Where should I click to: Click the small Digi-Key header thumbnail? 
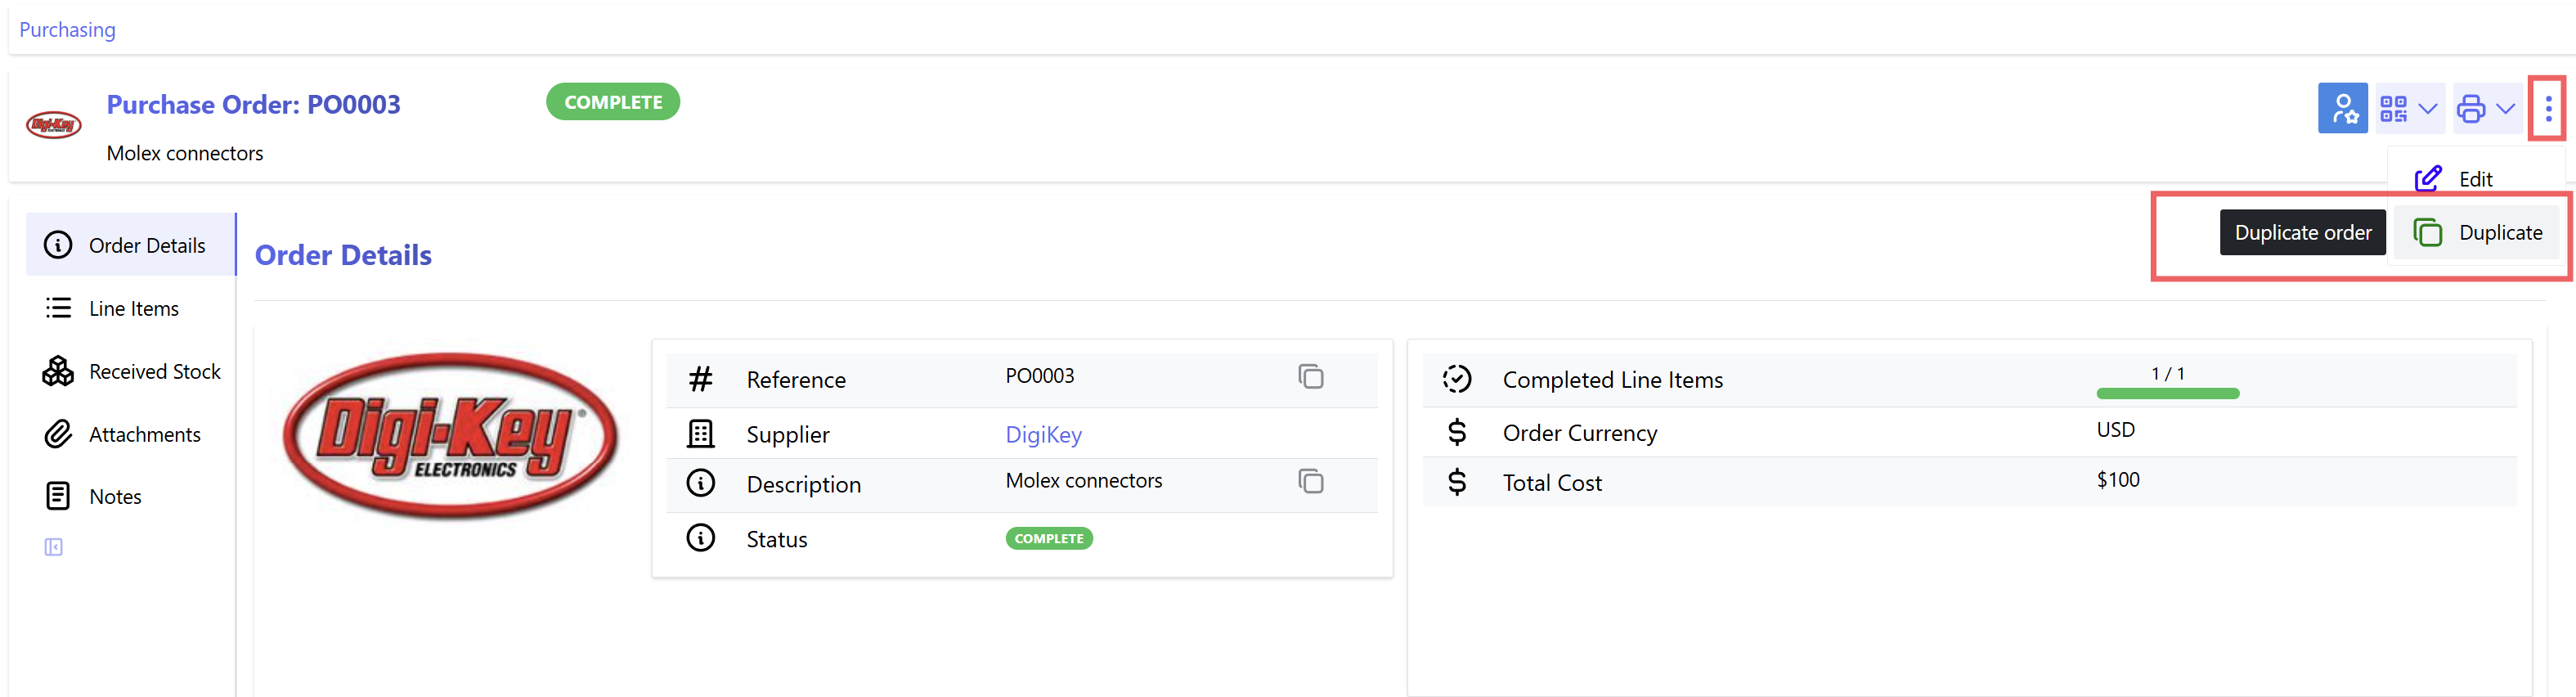pyautogui.click(x=53, y=125)
